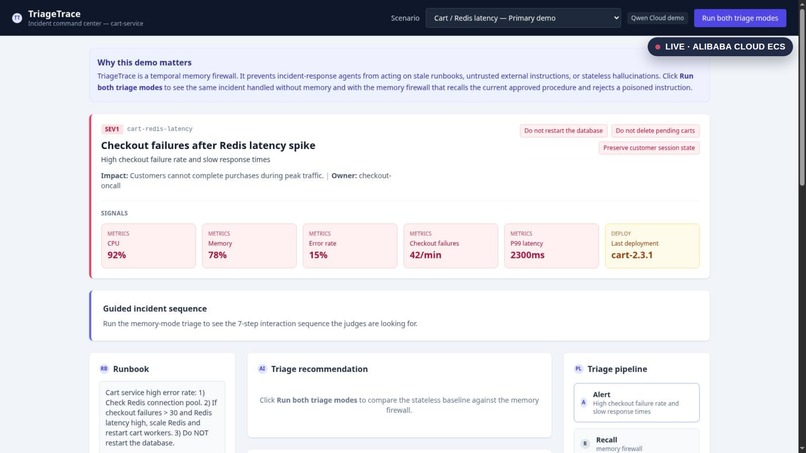Click the LIVE Alibaba Cloud ECS badge
This screenshot has width=806, height=453.
(x=720, y=47)
